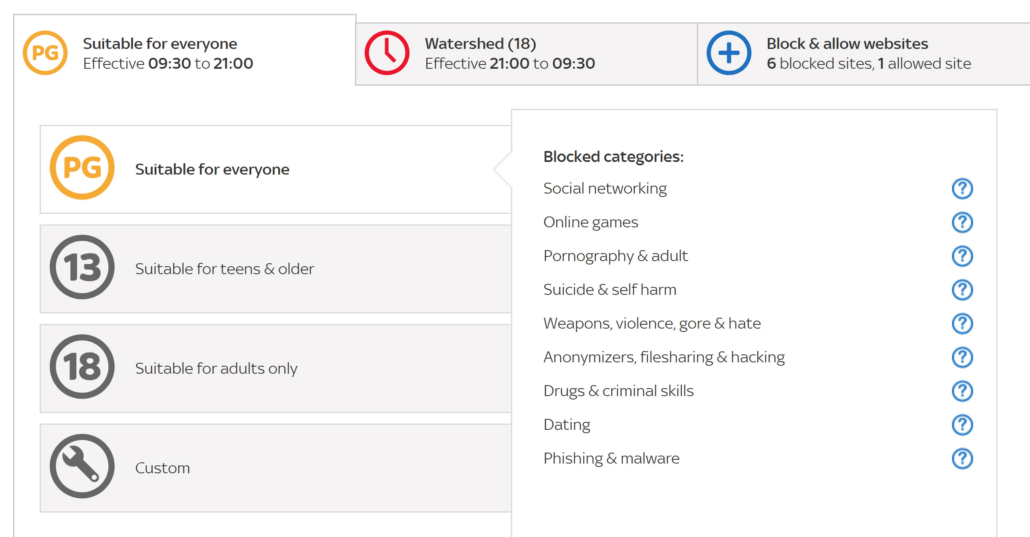Image resolution: width=1030 pixels, height=537 pixels.
Task: Choose Suitable for everyone PG option
Action: pyautogui.click(x=276, y=170)
